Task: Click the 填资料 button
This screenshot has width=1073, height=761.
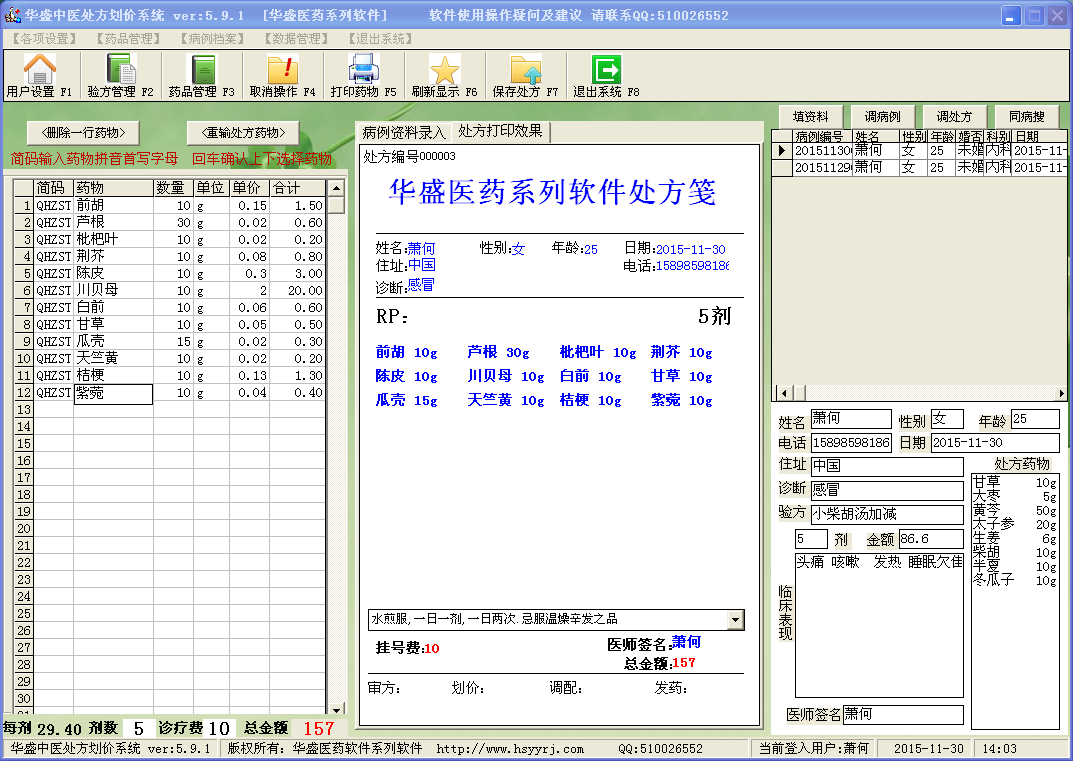Action: [810, 116]
